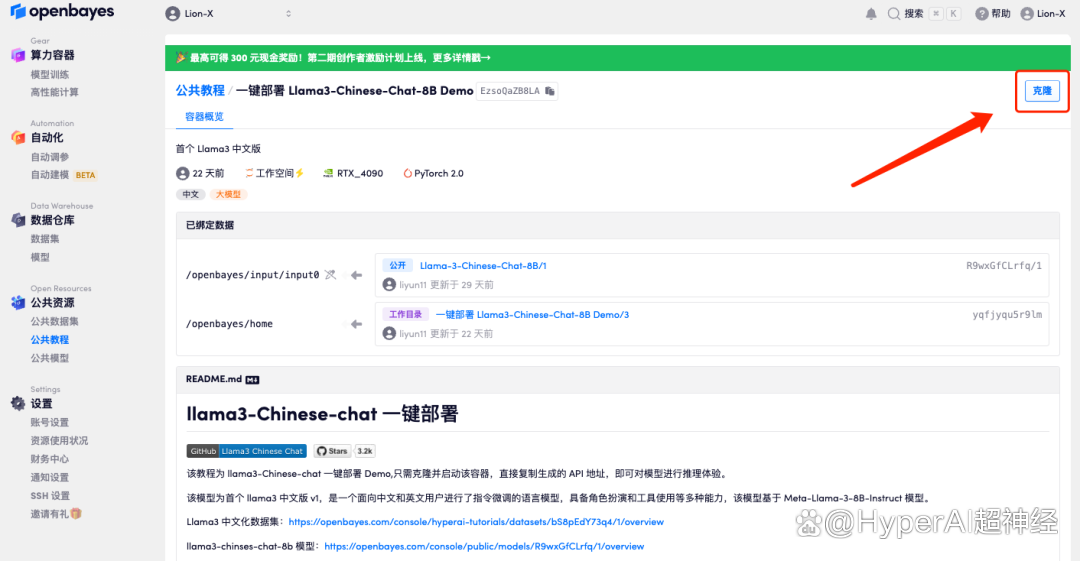
Task: Open the help question-mark icon
Action: tap(982, 14)
